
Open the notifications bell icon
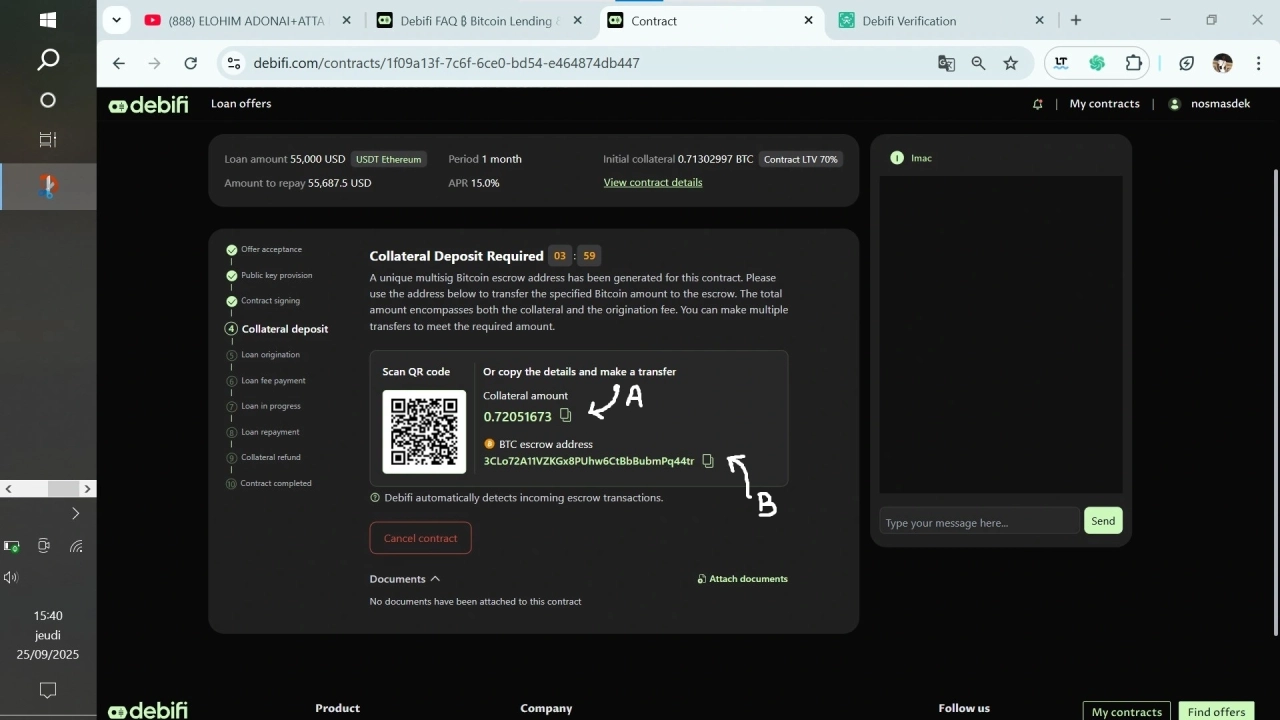click(1037, 104)
